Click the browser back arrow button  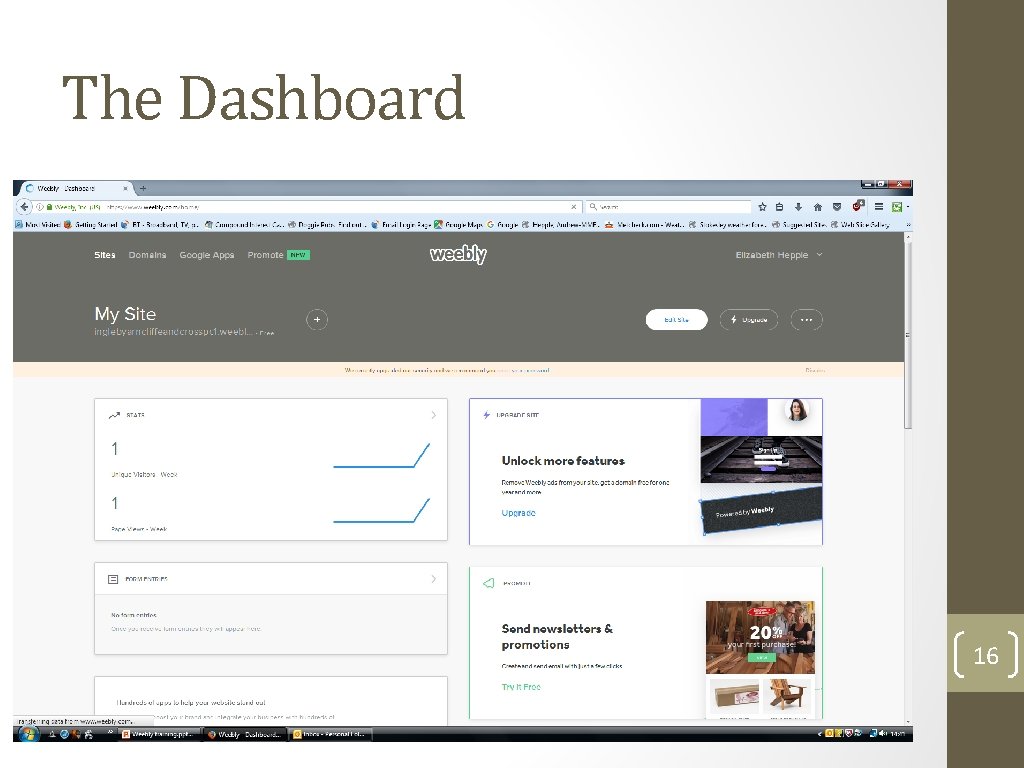24,207
